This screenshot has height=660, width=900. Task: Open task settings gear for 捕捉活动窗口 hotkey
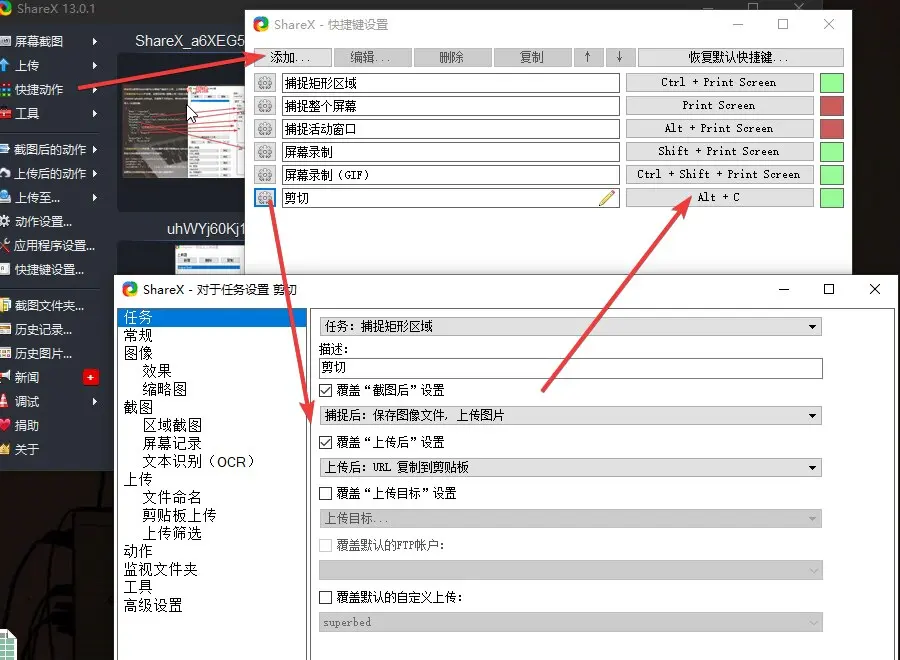265,129
